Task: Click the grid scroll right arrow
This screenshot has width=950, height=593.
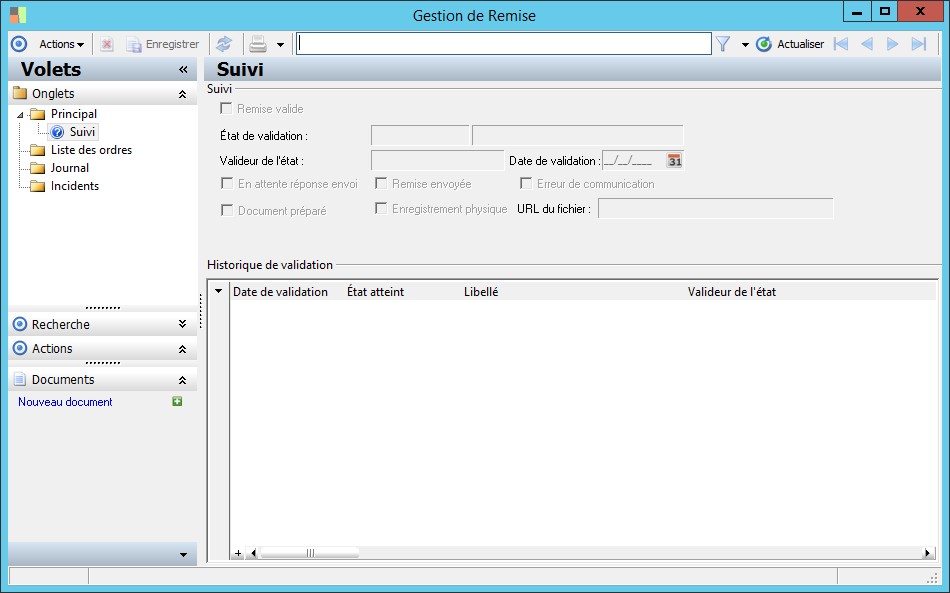Action: click(927, 553)
